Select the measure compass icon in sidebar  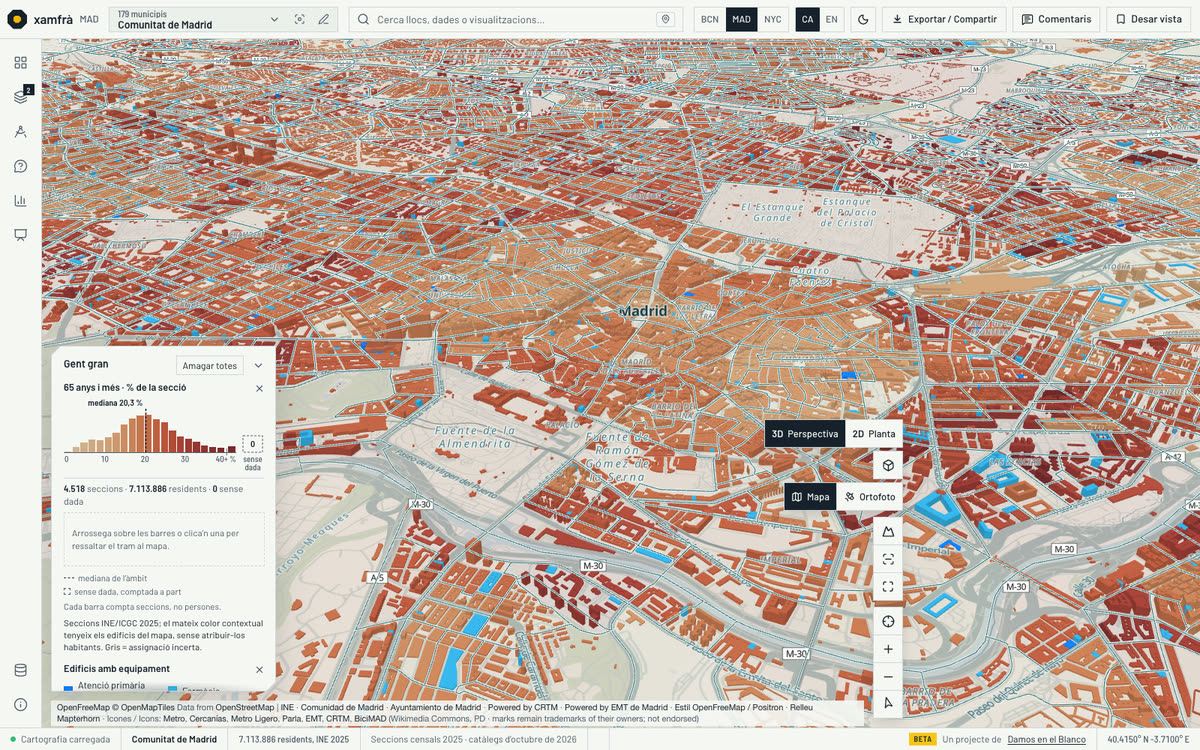click(x=20, y=131)
